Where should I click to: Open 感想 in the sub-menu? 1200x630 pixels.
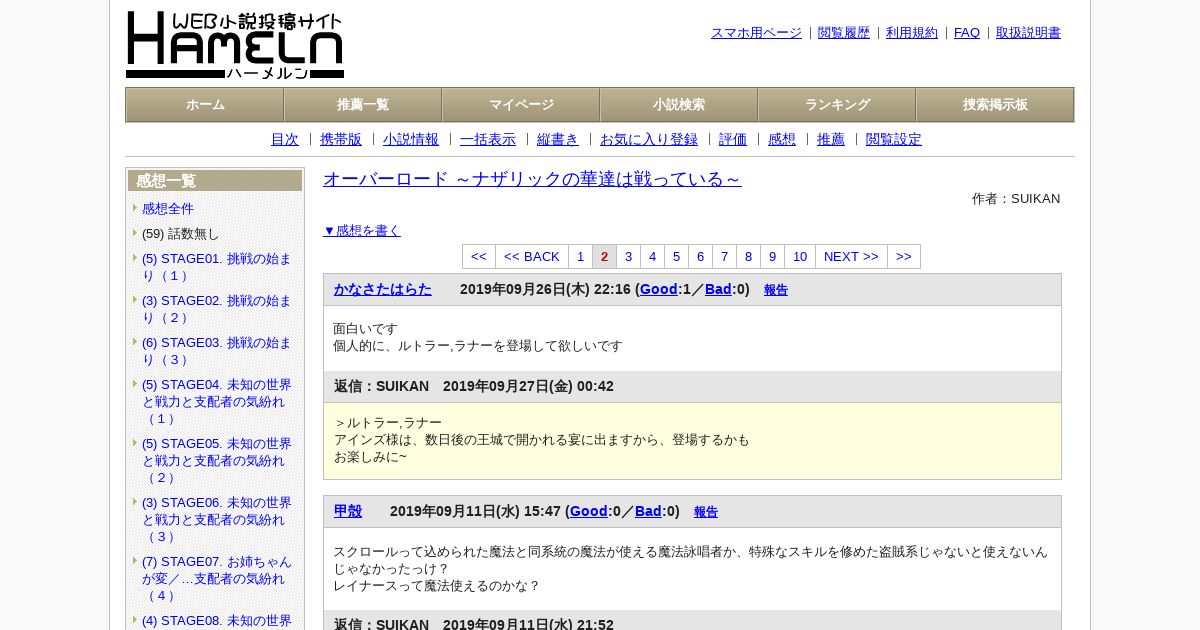coord(782,140)
